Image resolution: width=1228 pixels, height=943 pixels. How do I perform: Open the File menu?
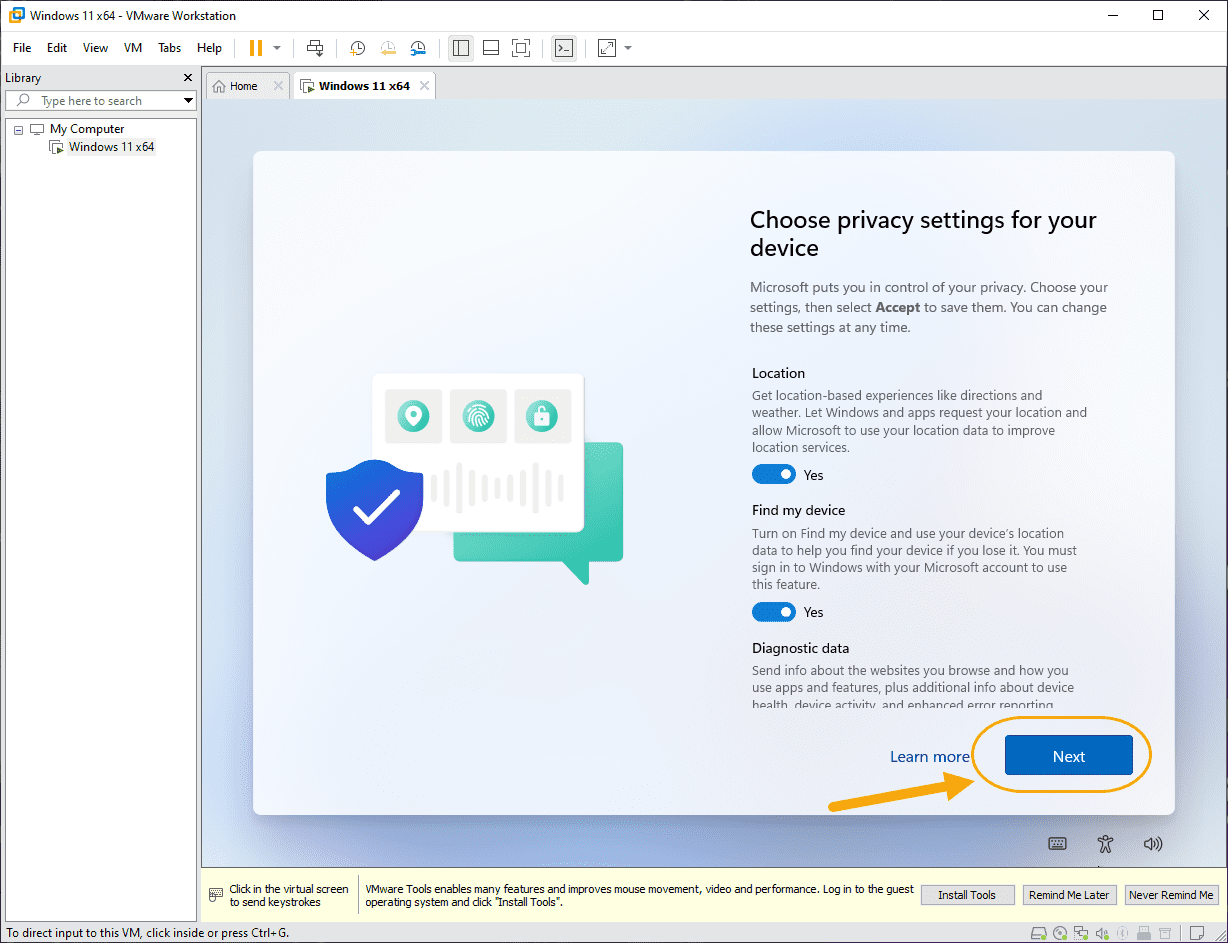pos(22,48)
